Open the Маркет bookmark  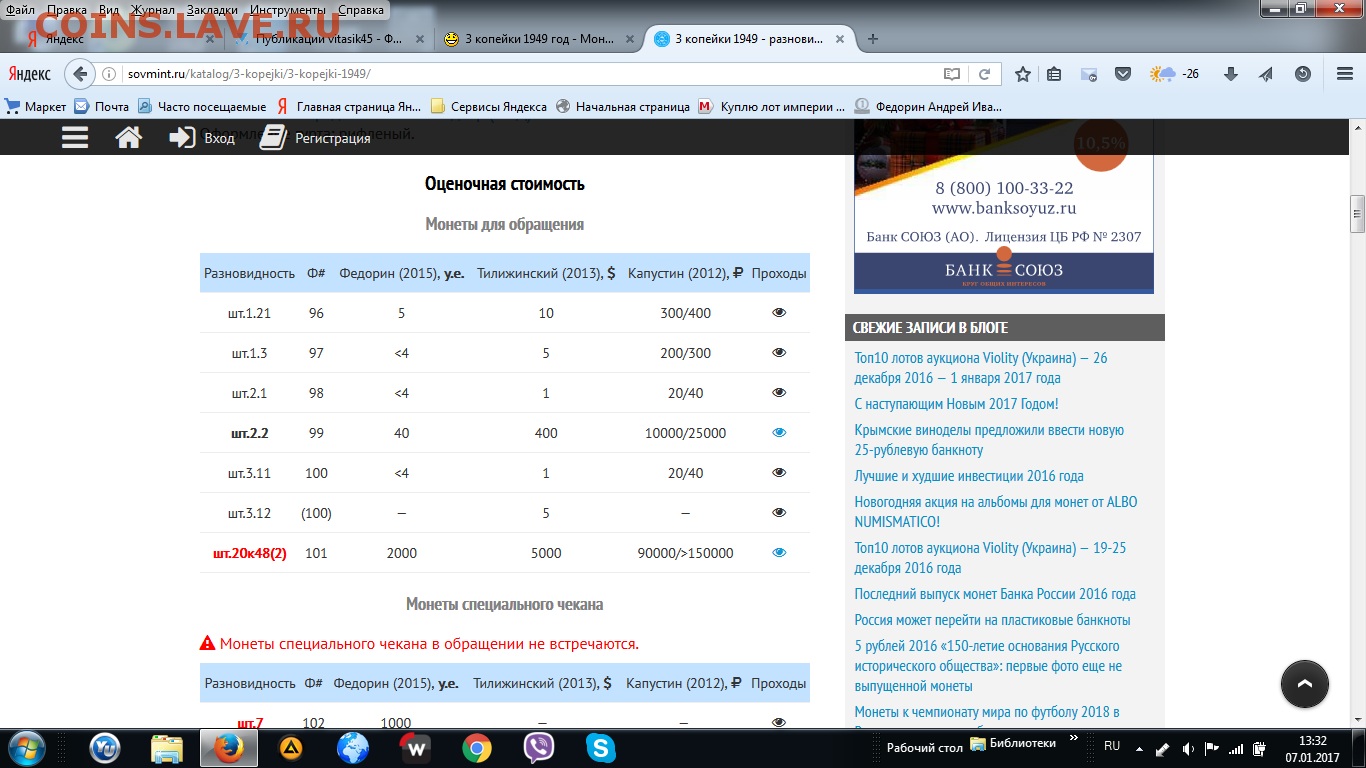pyautogui.click(x=36, y=106)
